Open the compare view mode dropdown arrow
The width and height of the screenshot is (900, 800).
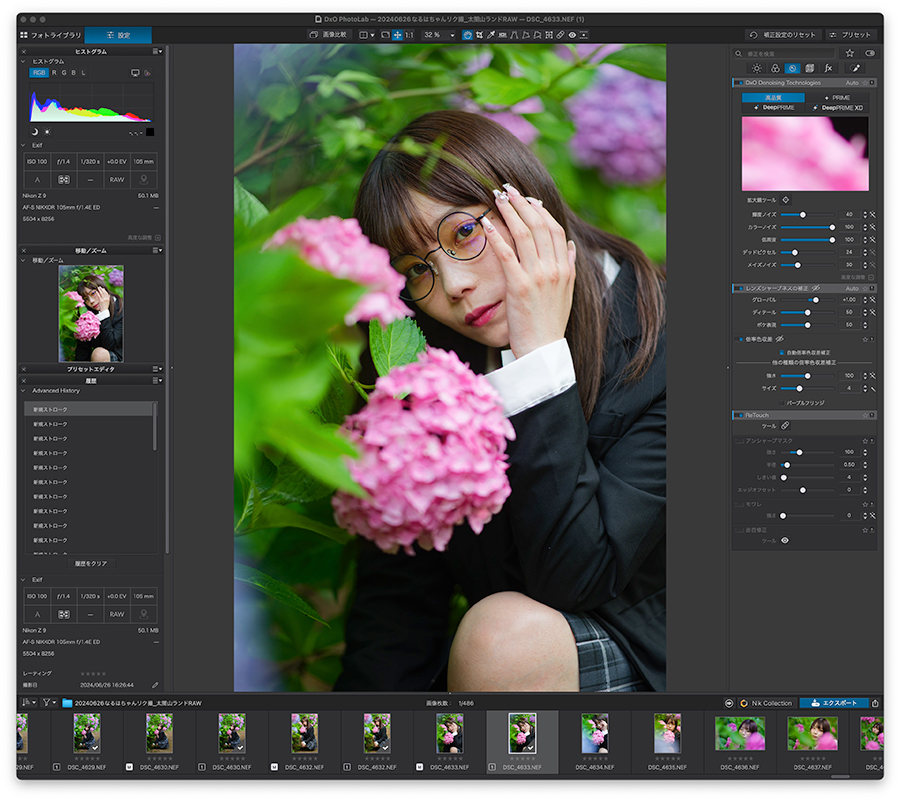click(x=373, y=36)
